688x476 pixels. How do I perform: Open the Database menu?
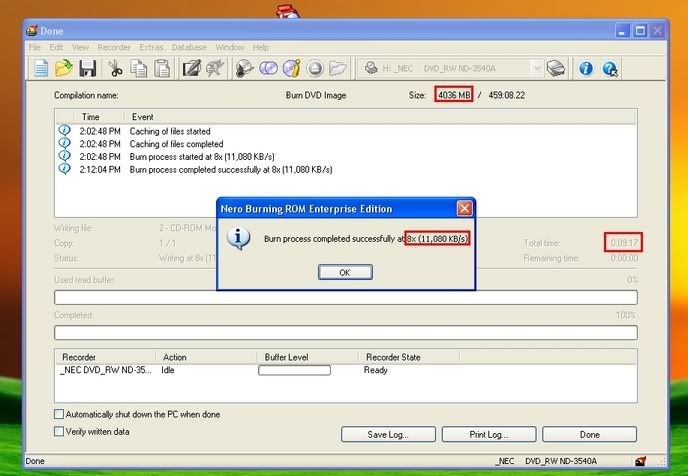[189, 47]
